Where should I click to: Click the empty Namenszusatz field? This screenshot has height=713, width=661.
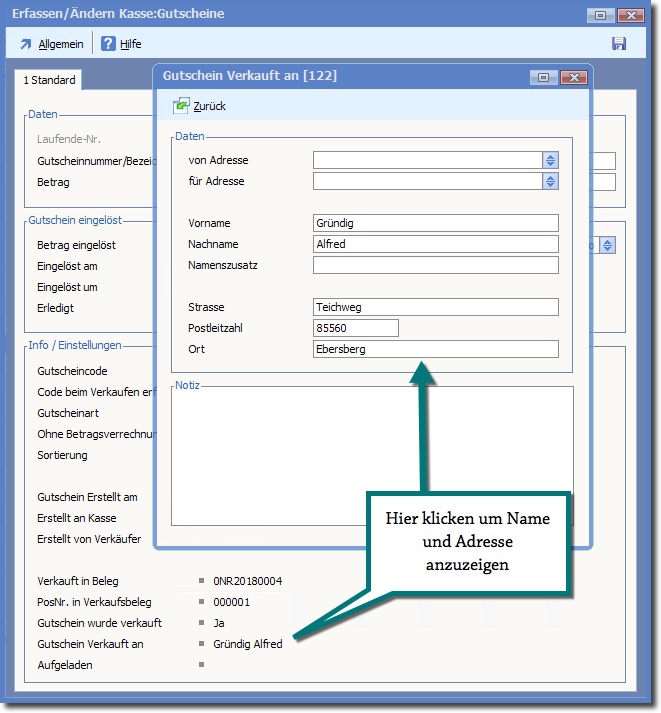pos(435,265)
